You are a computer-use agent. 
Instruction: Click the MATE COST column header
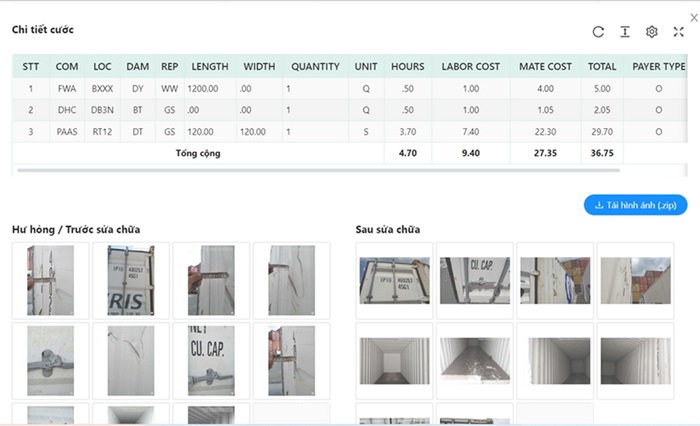pos(545,67)
